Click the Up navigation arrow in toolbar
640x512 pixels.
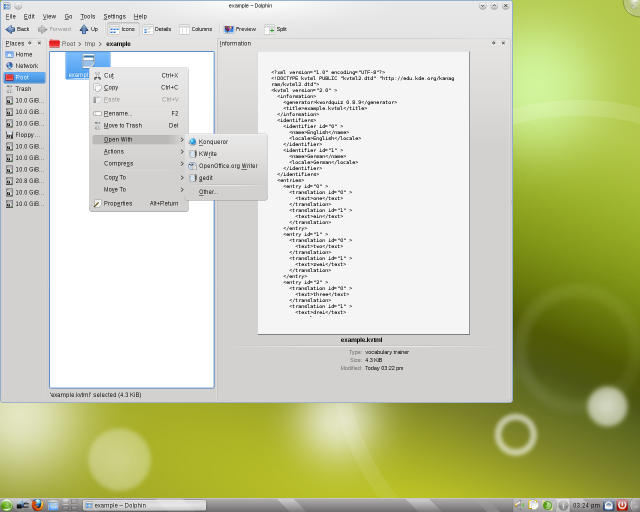89,29
